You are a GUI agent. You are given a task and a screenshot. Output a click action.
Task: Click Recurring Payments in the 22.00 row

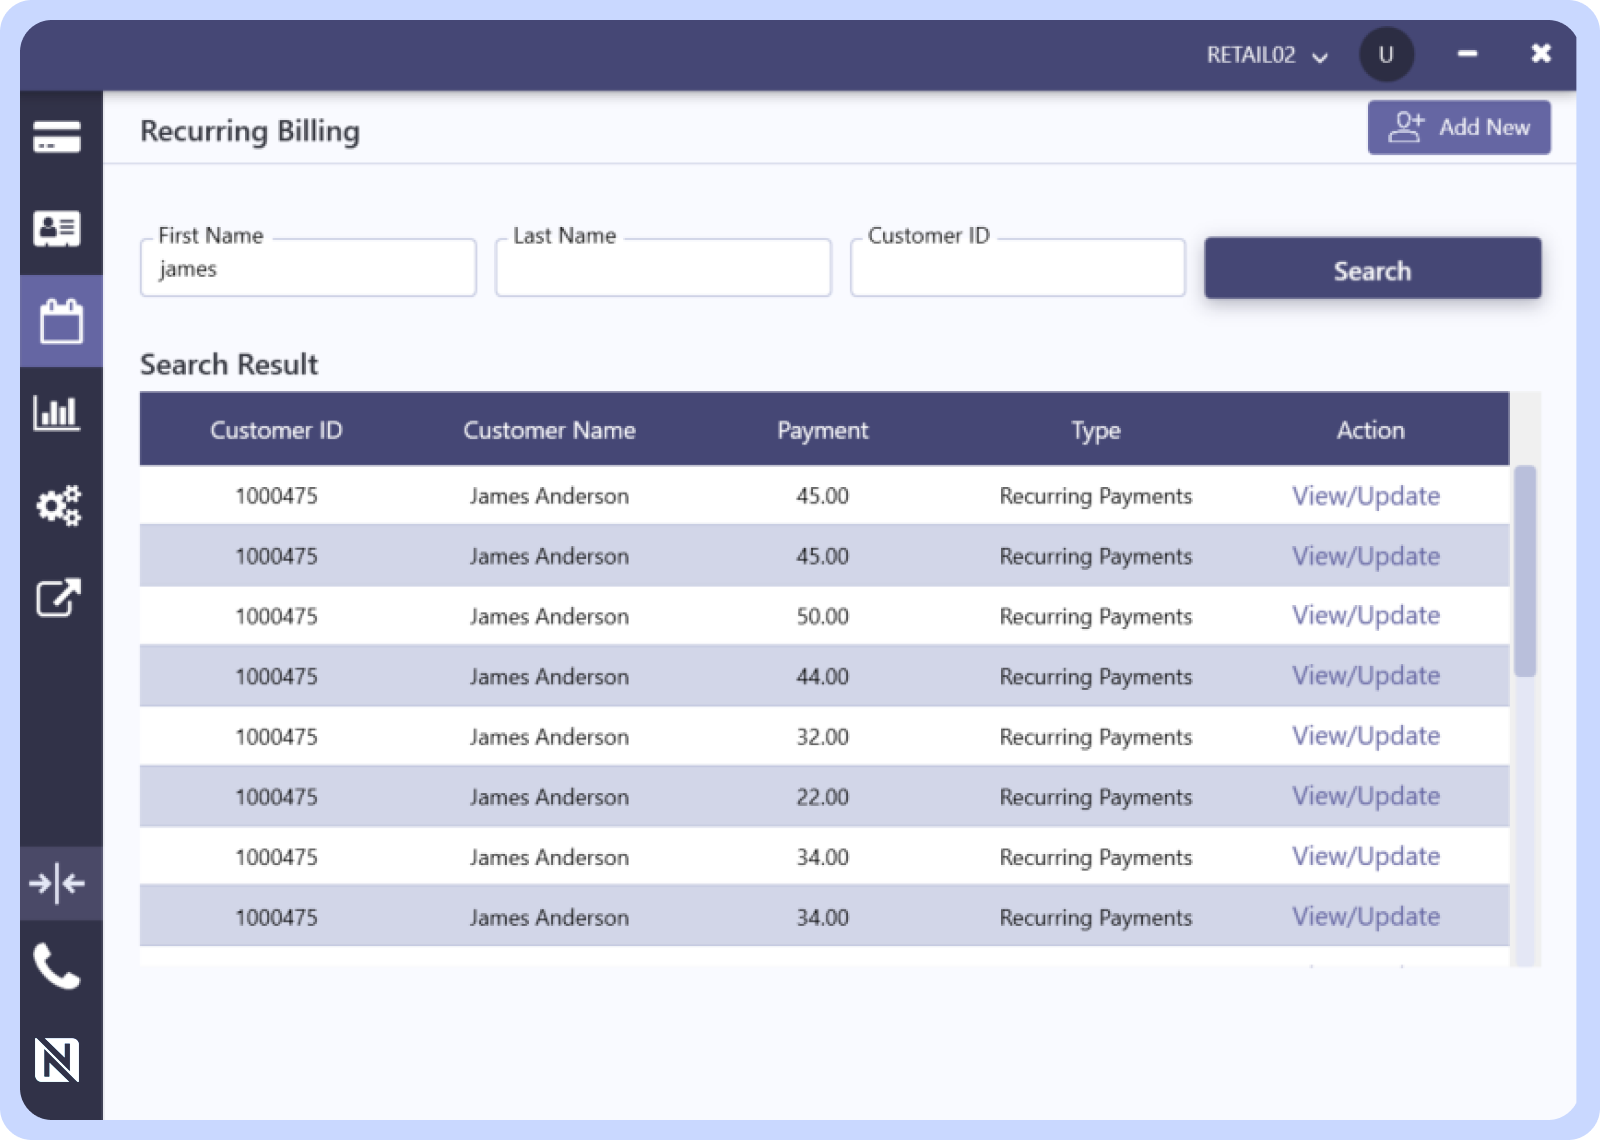[x=1096, y=797]
